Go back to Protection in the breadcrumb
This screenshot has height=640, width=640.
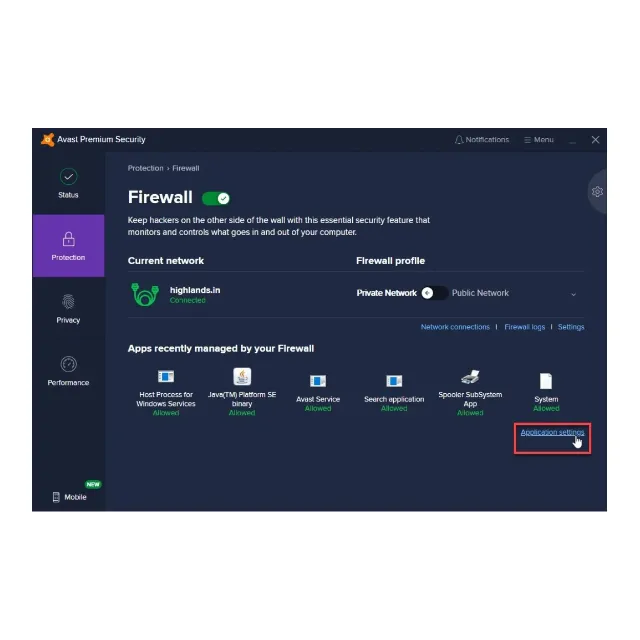(x=145, y=168)
